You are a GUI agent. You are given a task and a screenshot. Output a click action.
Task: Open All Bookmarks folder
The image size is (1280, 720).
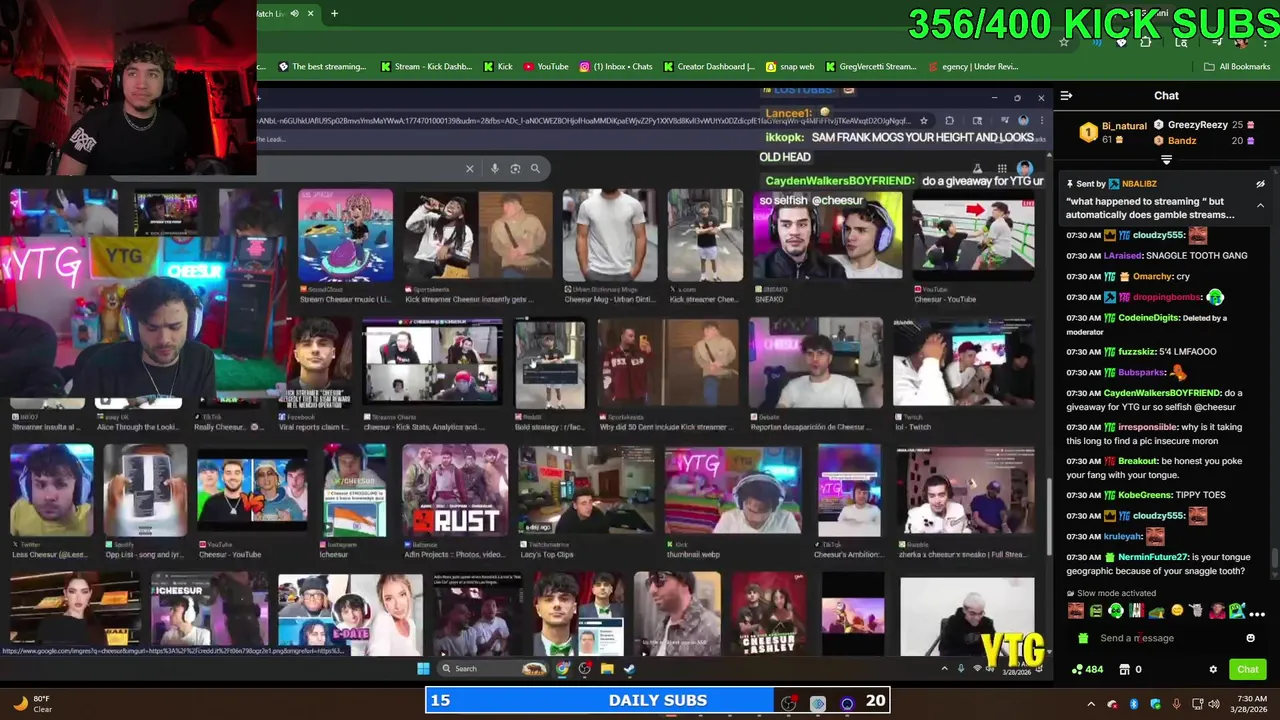(x=1237, y=66)
